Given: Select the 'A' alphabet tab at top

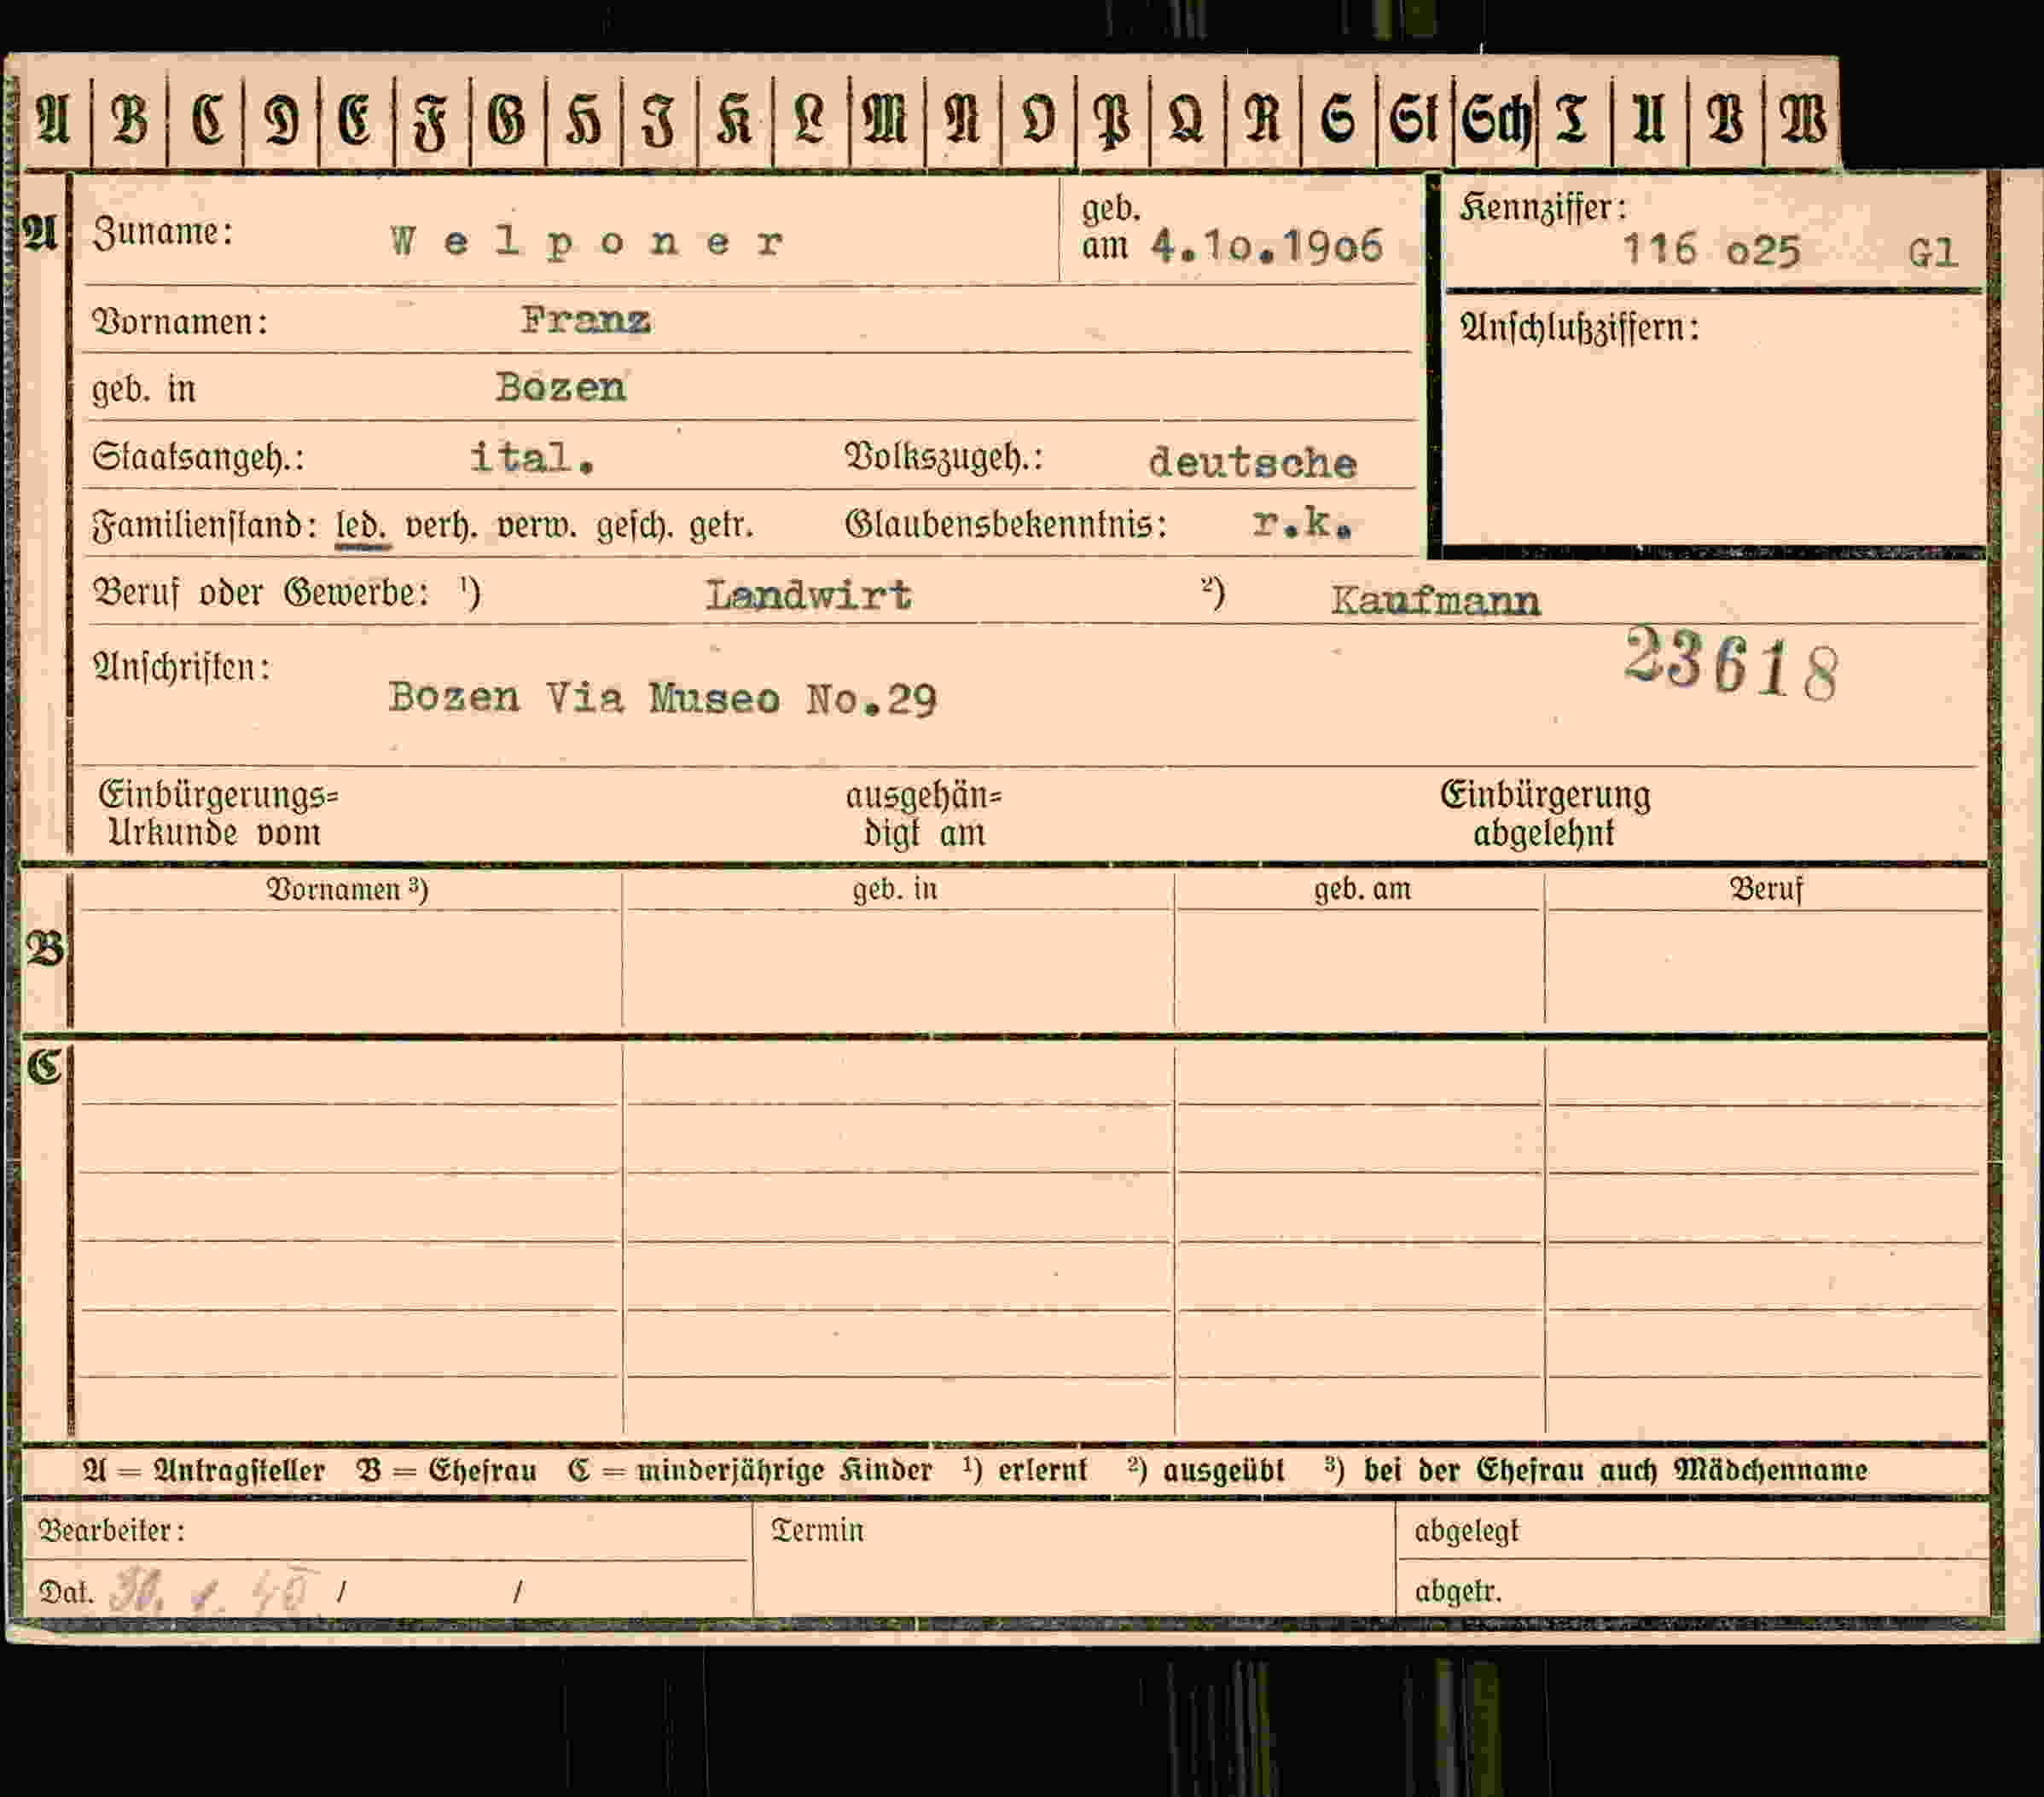Looking at the screenshot, I should coord(54,118).
